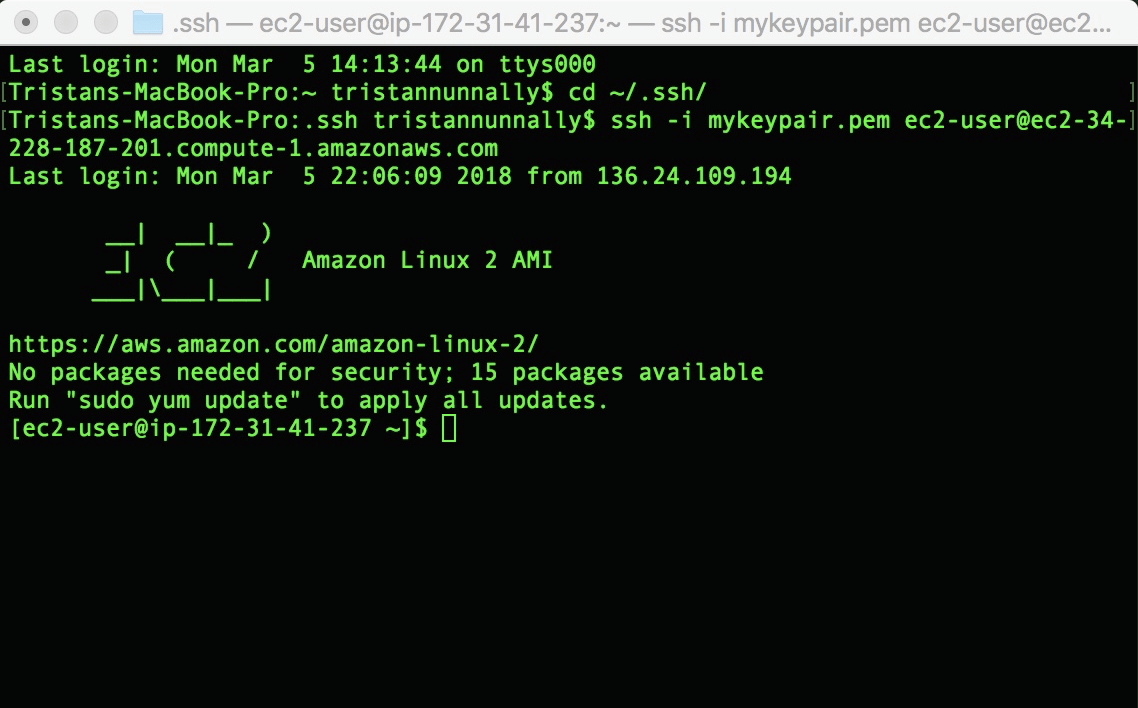The width and height of the screenshot is (1138, 708).
Task: Click the Amazon EC2 ASCII art logo
Action: 182,261
